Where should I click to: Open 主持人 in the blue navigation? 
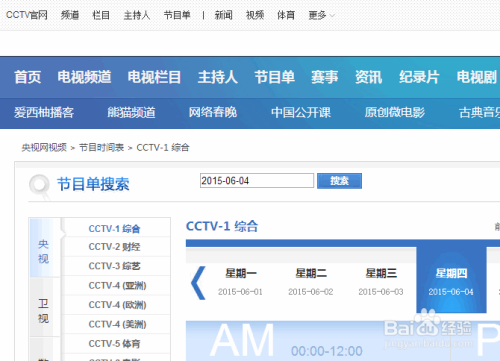click(218, 77)
